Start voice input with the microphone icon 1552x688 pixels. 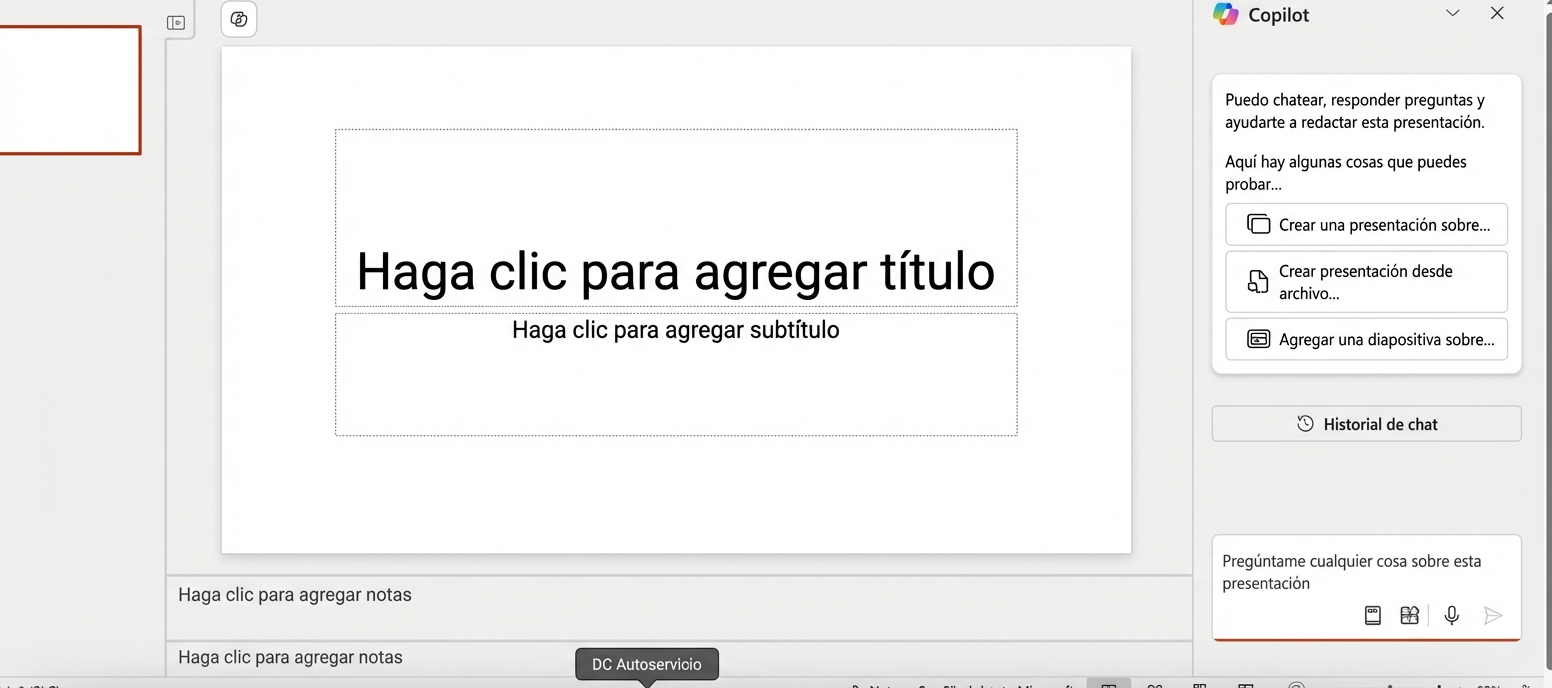pyautogui.click(x=1451, y=615)
